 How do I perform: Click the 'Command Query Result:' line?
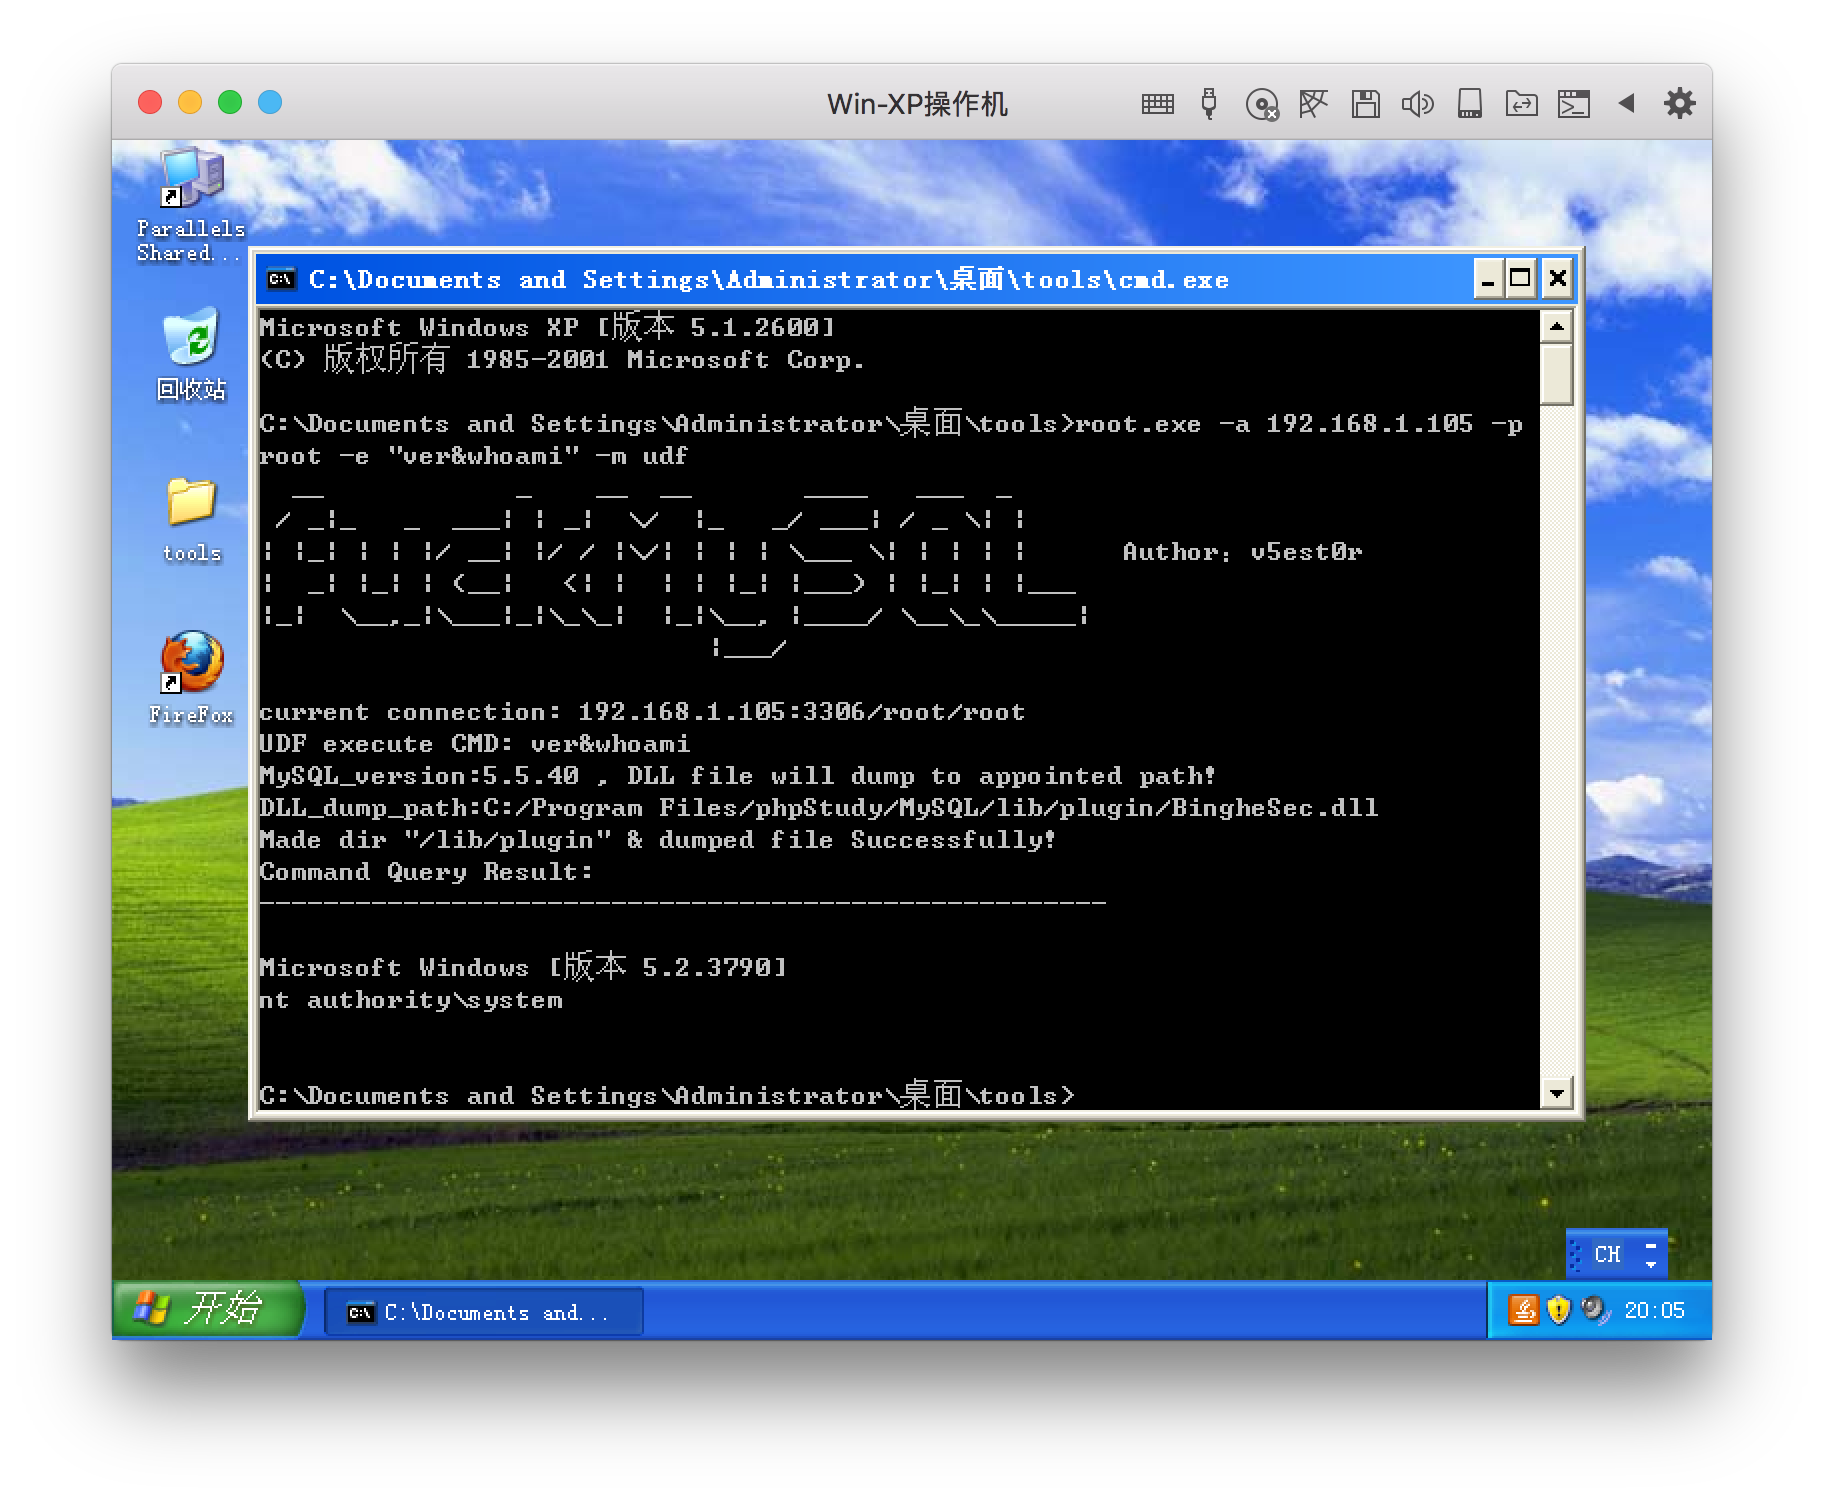[x=426, y=872]
